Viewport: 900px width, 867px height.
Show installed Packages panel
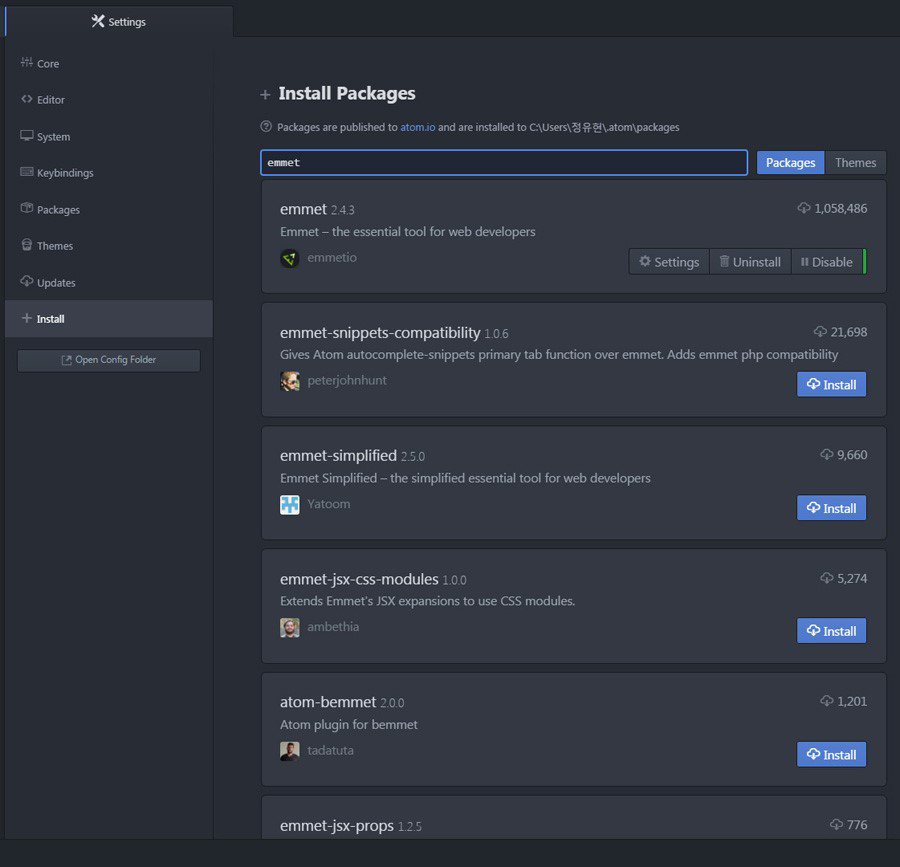point(108,209)
